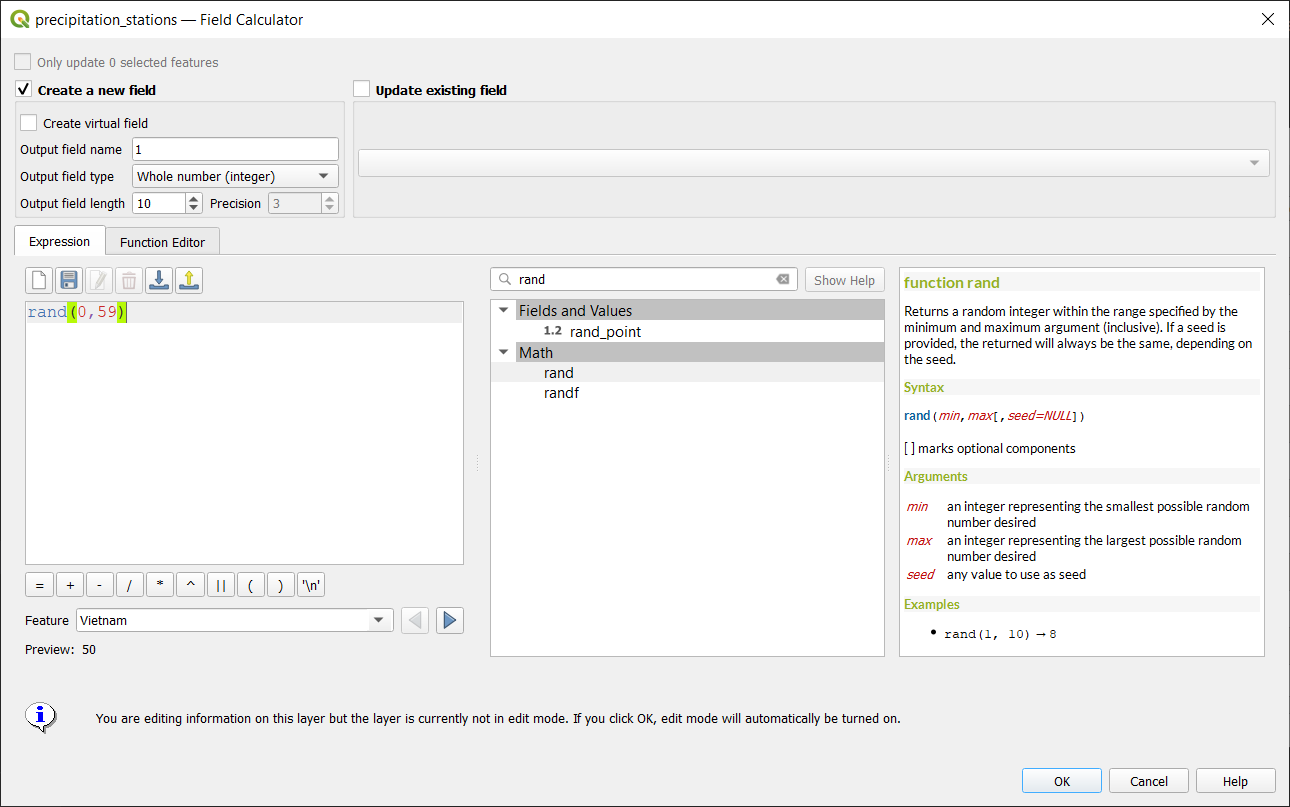
Task: Go to the previous feature preview
Action: point(415,620)
